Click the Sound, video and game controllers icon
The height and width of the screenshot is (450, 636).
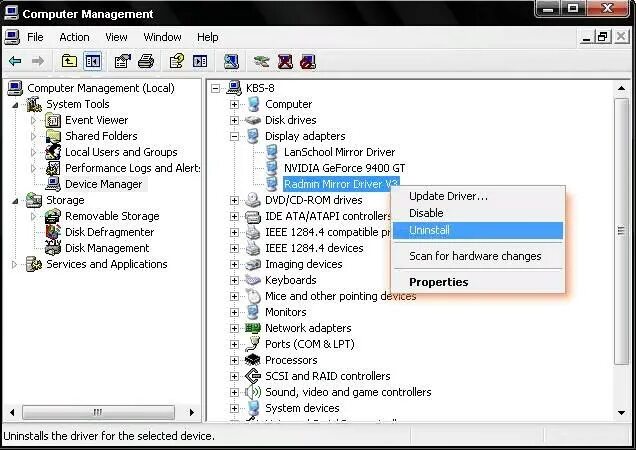tap(253, 392)
